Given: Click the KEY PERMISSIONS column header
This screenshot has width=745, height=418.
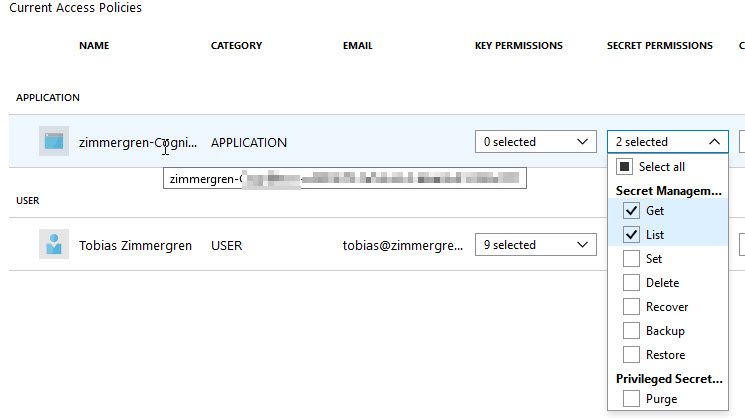Looking at the screenshot, I should (x=518, y=46).
